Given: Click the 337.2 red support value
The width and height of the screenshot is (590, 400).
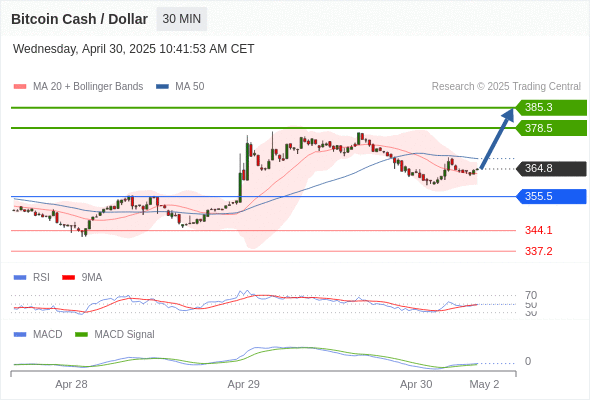Looking at the screenshot, I should (538, 251).
